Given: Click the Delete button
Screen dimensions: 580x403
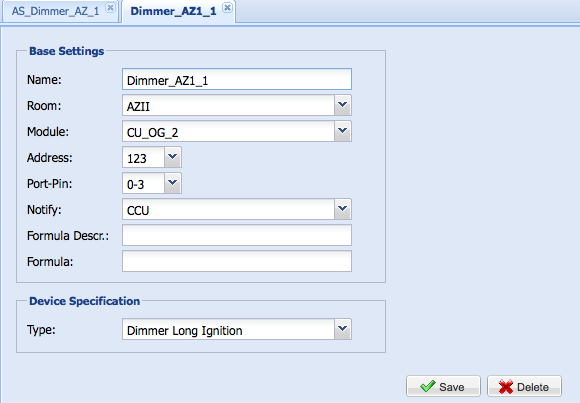Looking at the screenshot, I should [524, 386].
